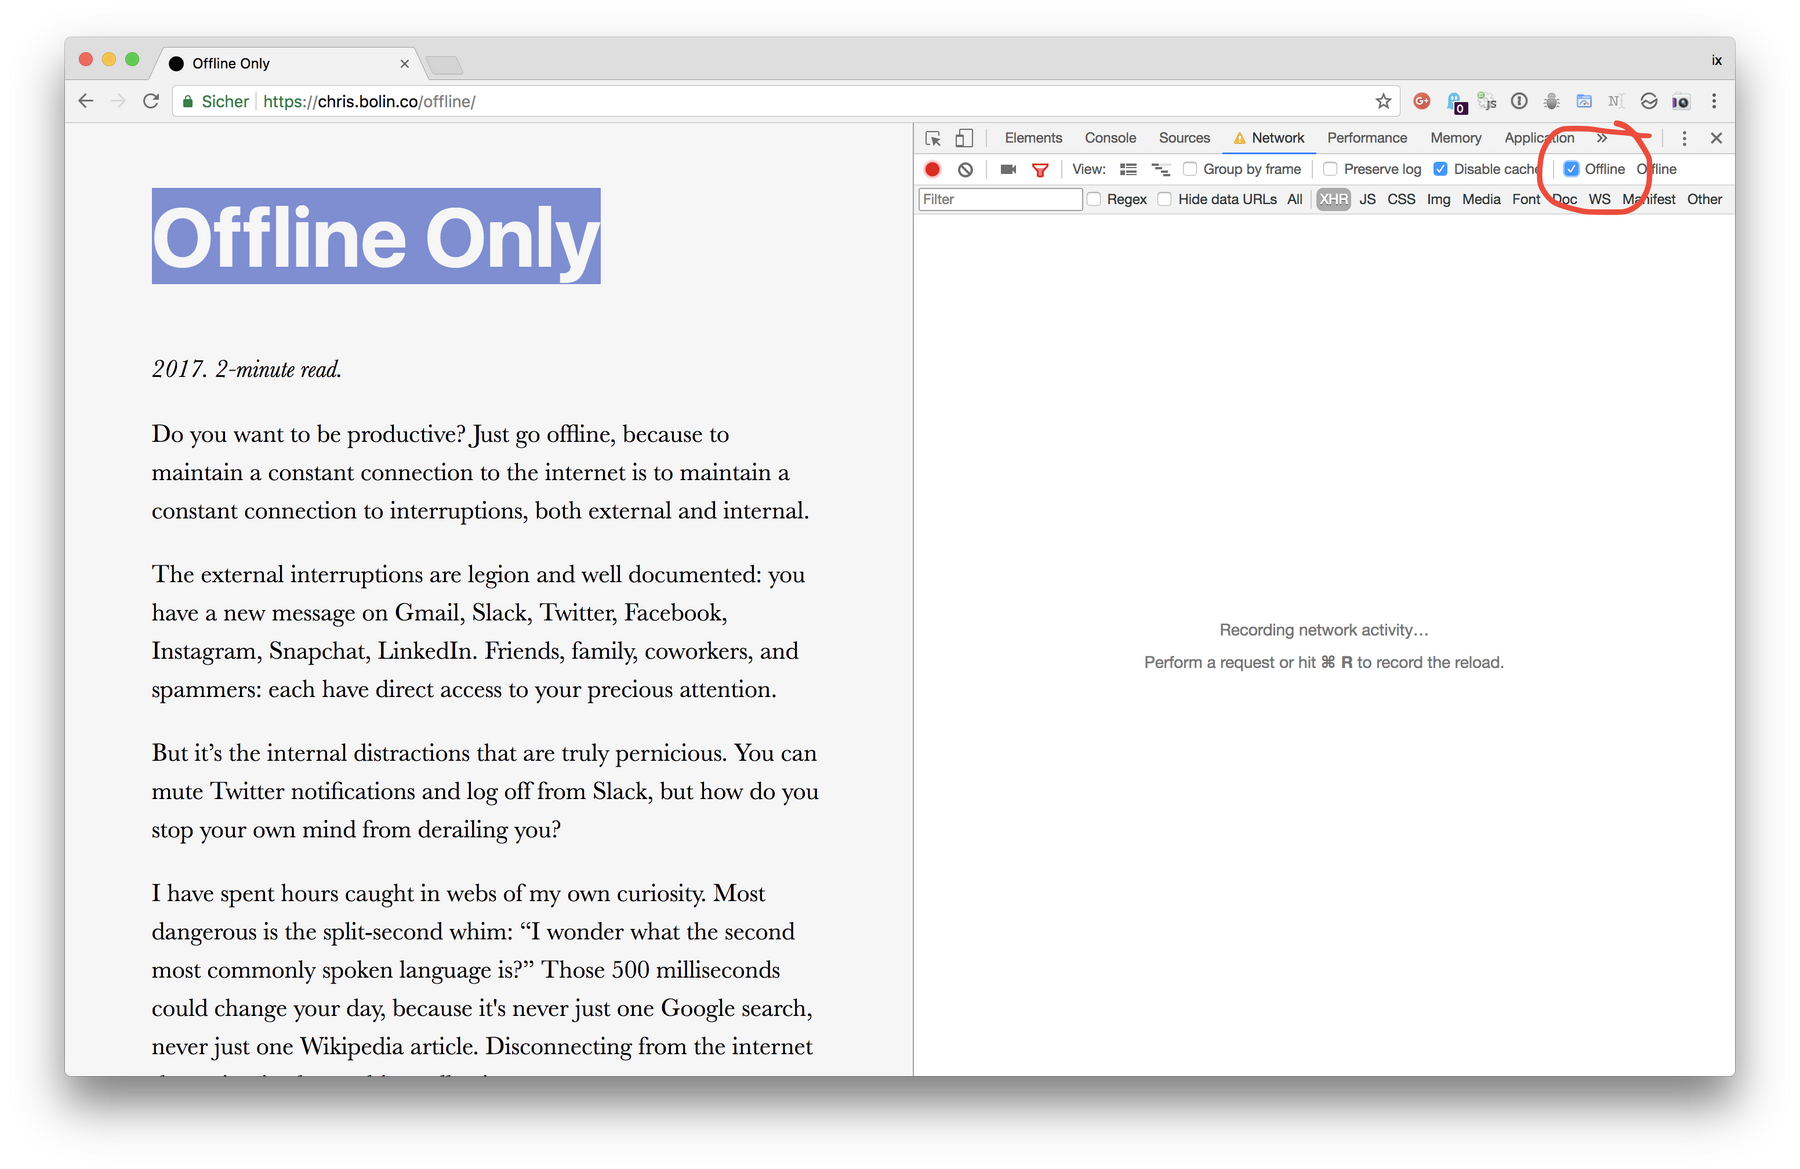Uncheck the Disable cache checkbox
Viewport: 1800px width, 1169px height.
[x=1440, y=169]
